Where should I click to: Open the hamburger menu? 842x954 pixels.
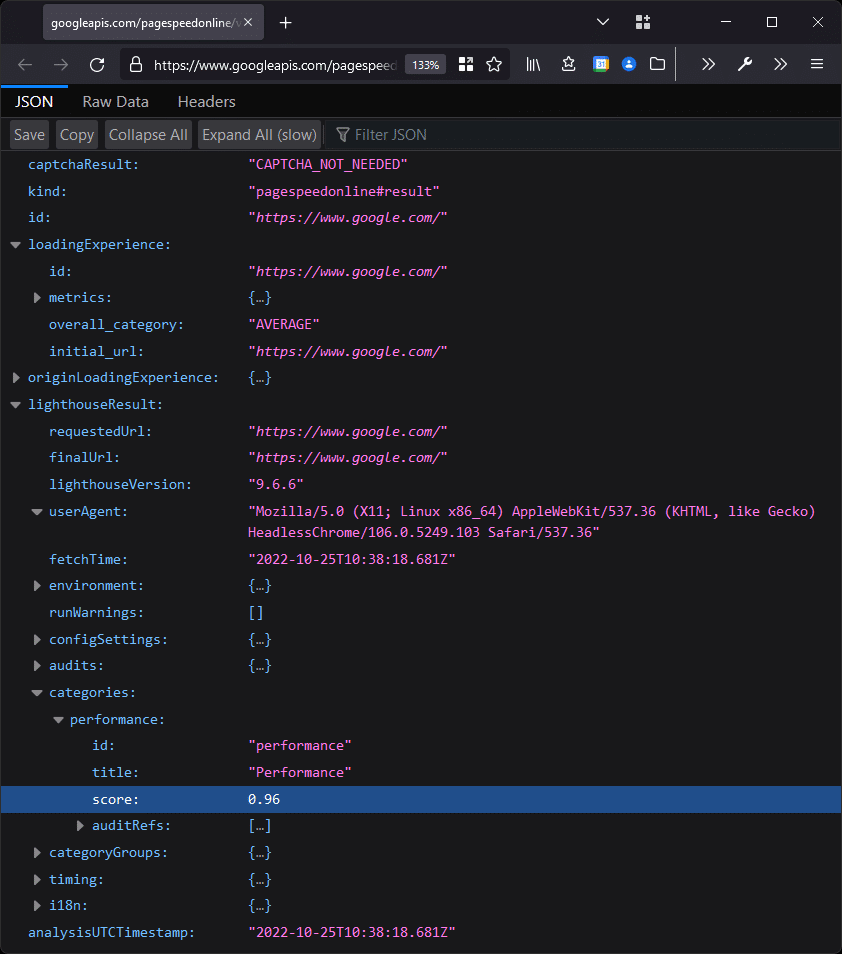(817, 64)
